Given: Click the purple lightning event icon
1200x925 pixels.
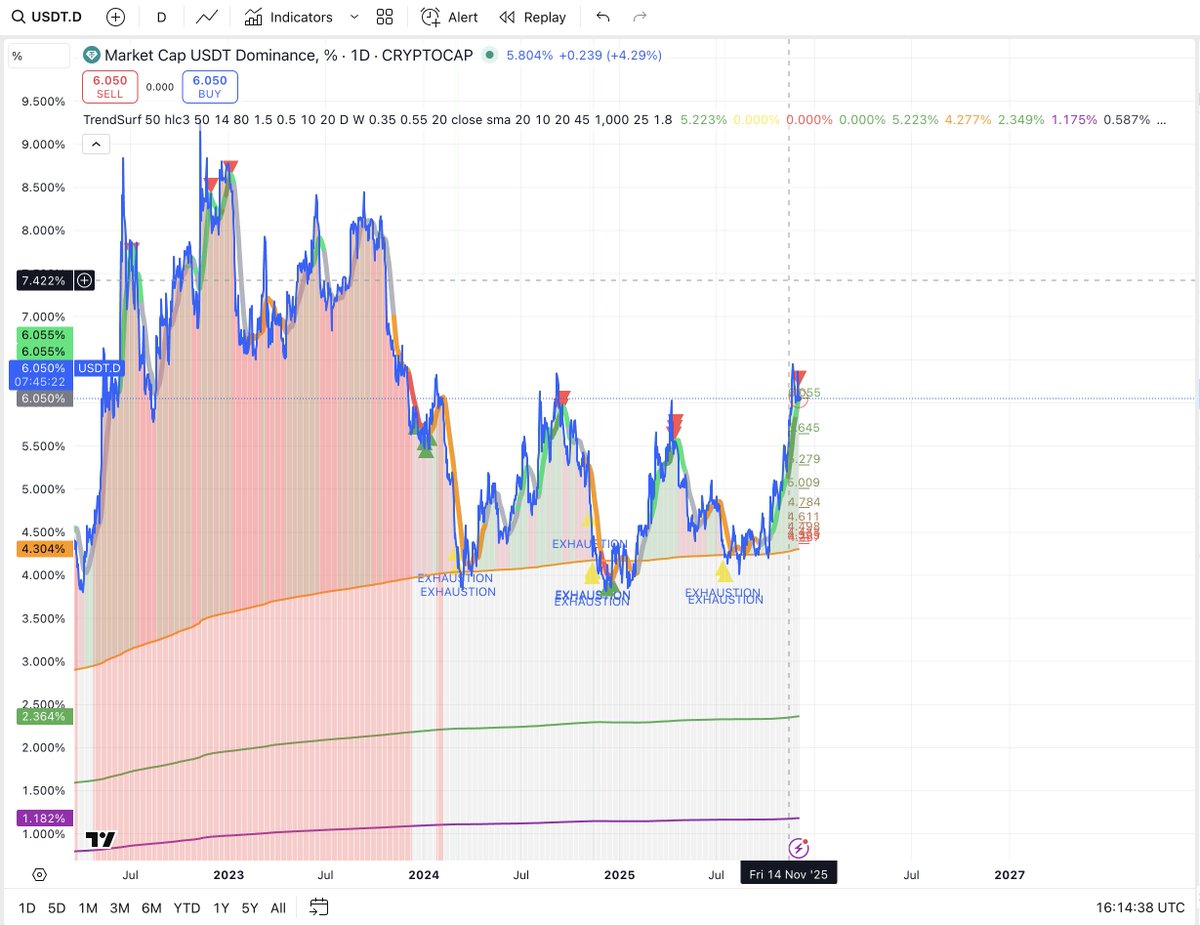Looking at the screenshot, I should [798, 849].
